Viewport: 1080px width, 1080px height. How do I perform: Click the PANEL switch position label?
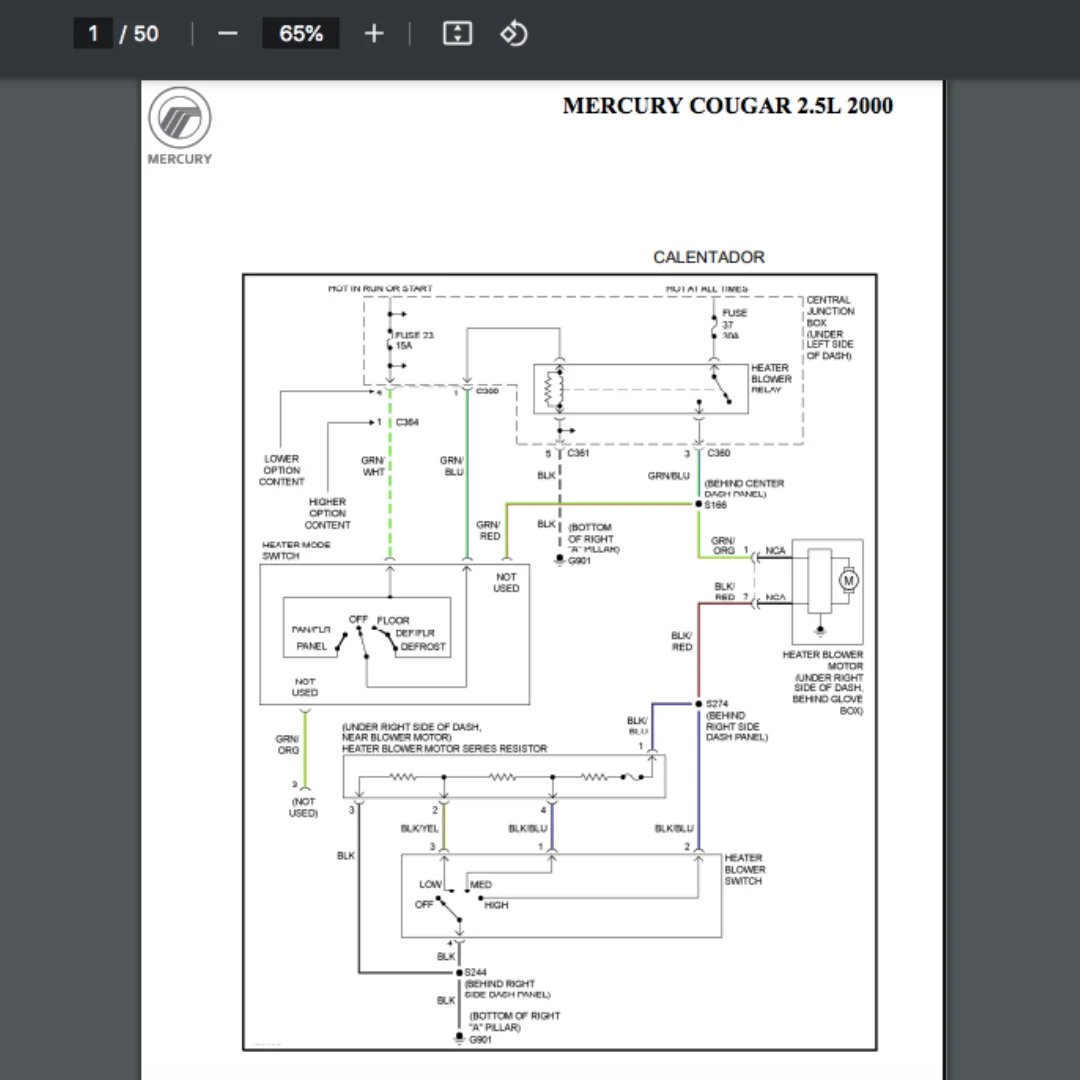pyautogui.click(x=311, y=646)
